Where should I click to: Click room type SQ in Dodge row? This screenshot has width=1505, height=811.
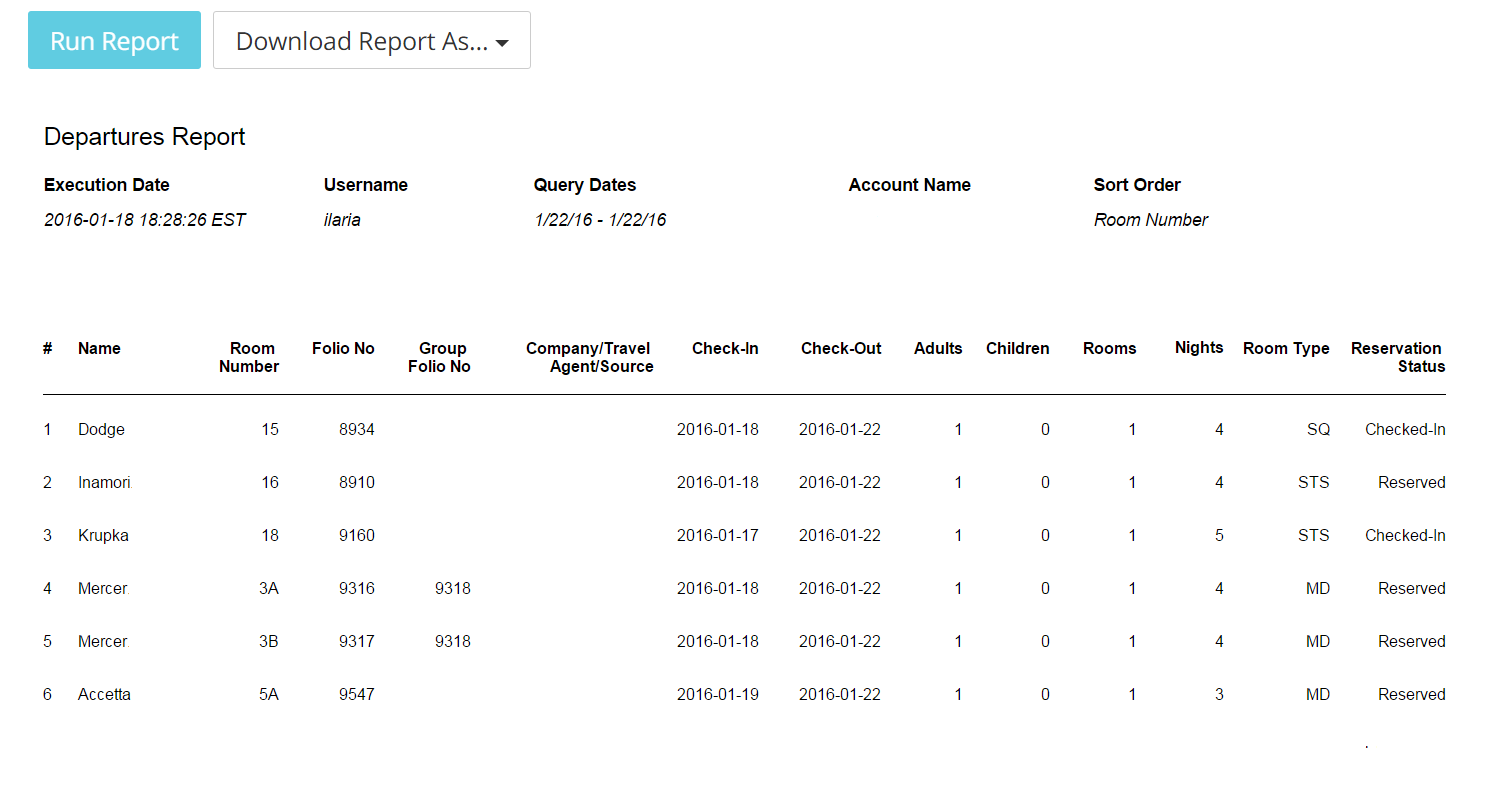1319,430
